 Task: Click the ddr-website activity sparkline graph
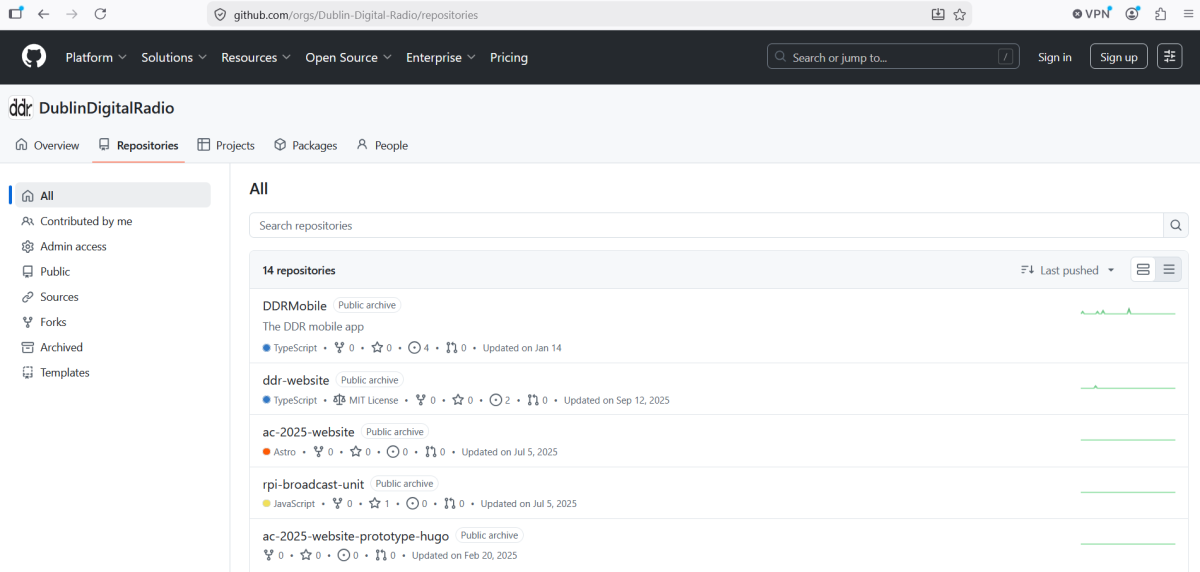click(1128, 385)
